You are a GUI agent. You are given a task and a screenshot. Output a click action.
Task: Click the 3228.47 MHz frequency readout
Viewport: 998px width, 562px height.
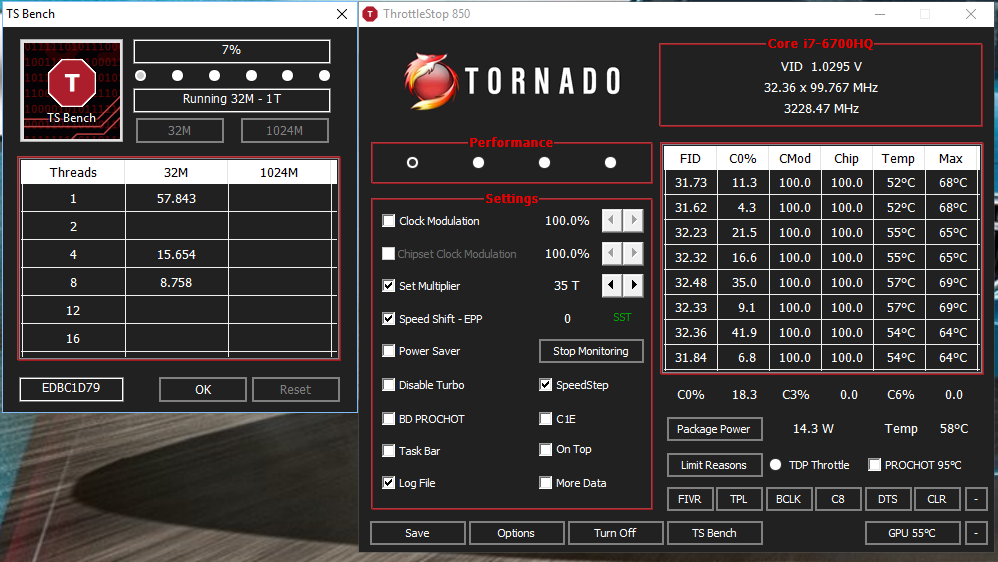821,109
